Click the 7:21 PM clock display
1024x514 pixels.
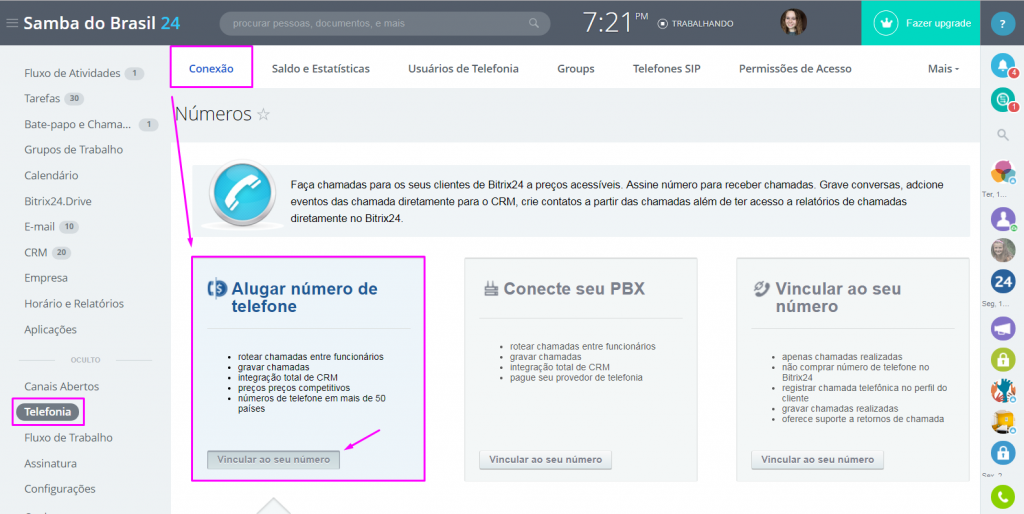pos(615,23)
